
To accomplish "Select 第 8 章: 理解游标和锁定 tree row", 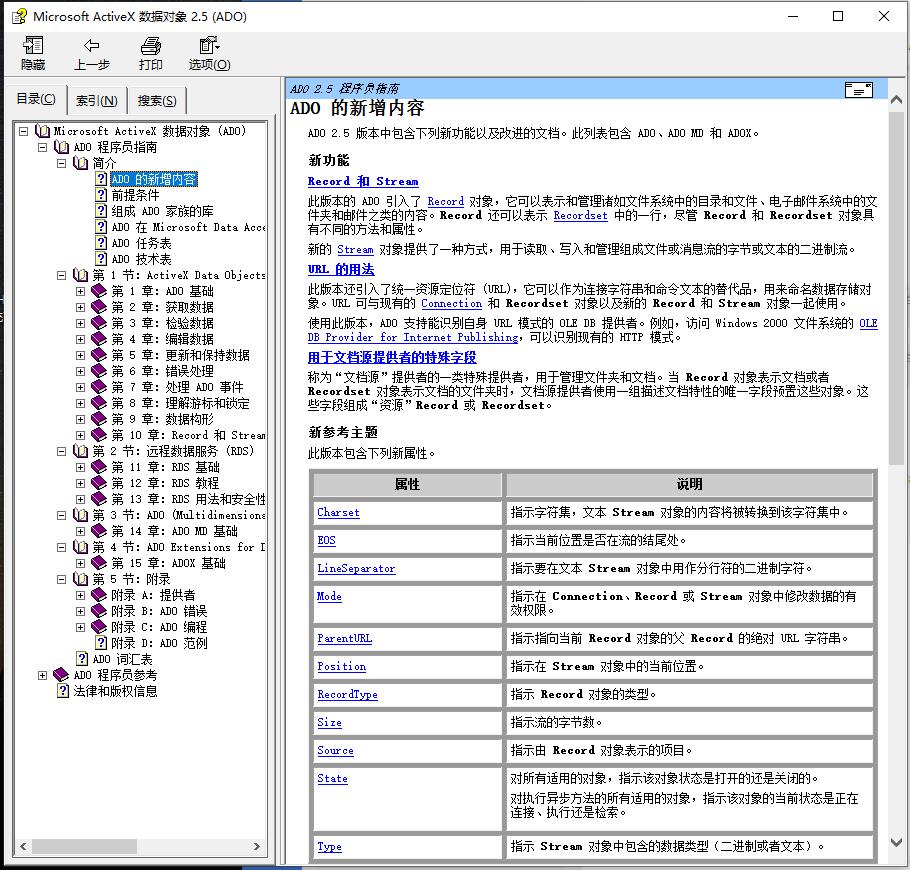I will coord(180,403).
